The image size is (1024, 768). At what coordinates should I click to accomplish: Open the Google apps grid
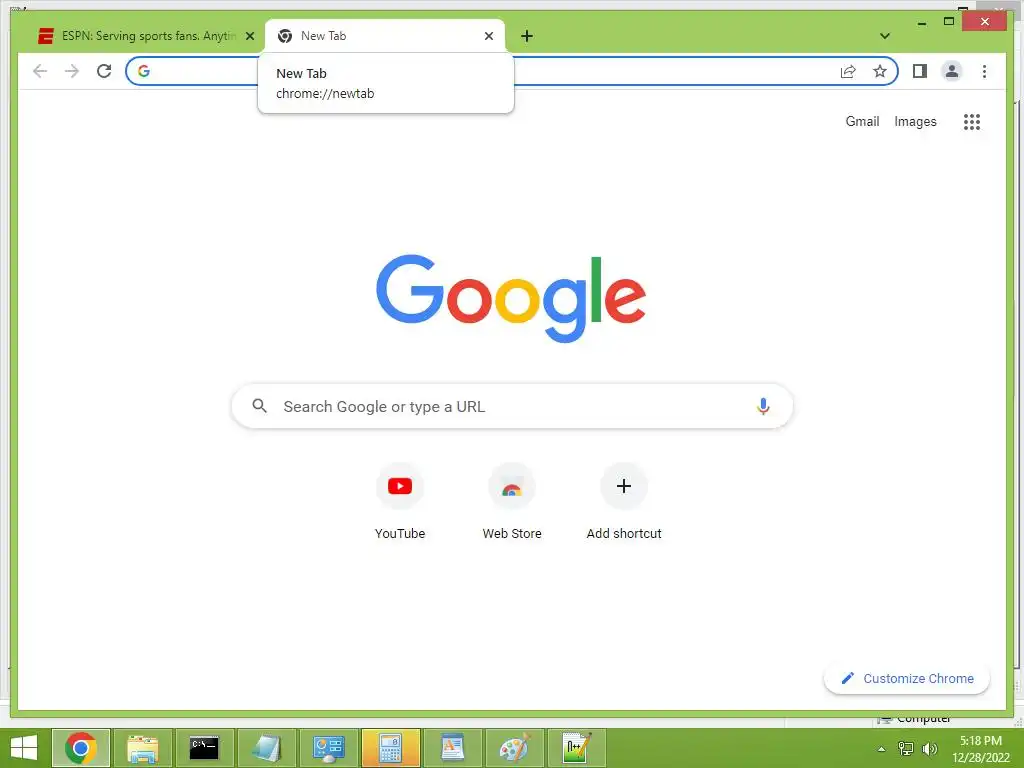(972, 121)
